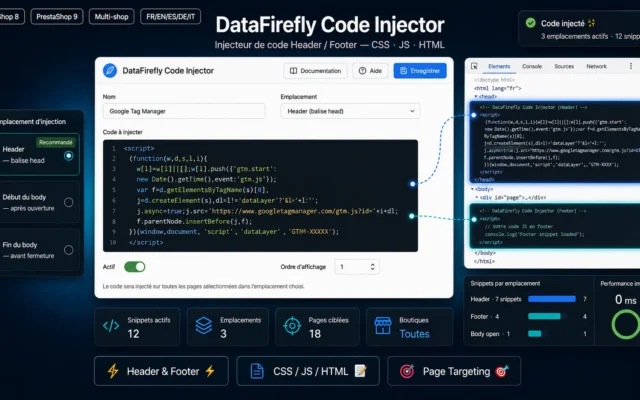This screenshot has height=400, width=640.
Task: Click the Emplacements layers stack icon
Action: click(x=203, y=326)
